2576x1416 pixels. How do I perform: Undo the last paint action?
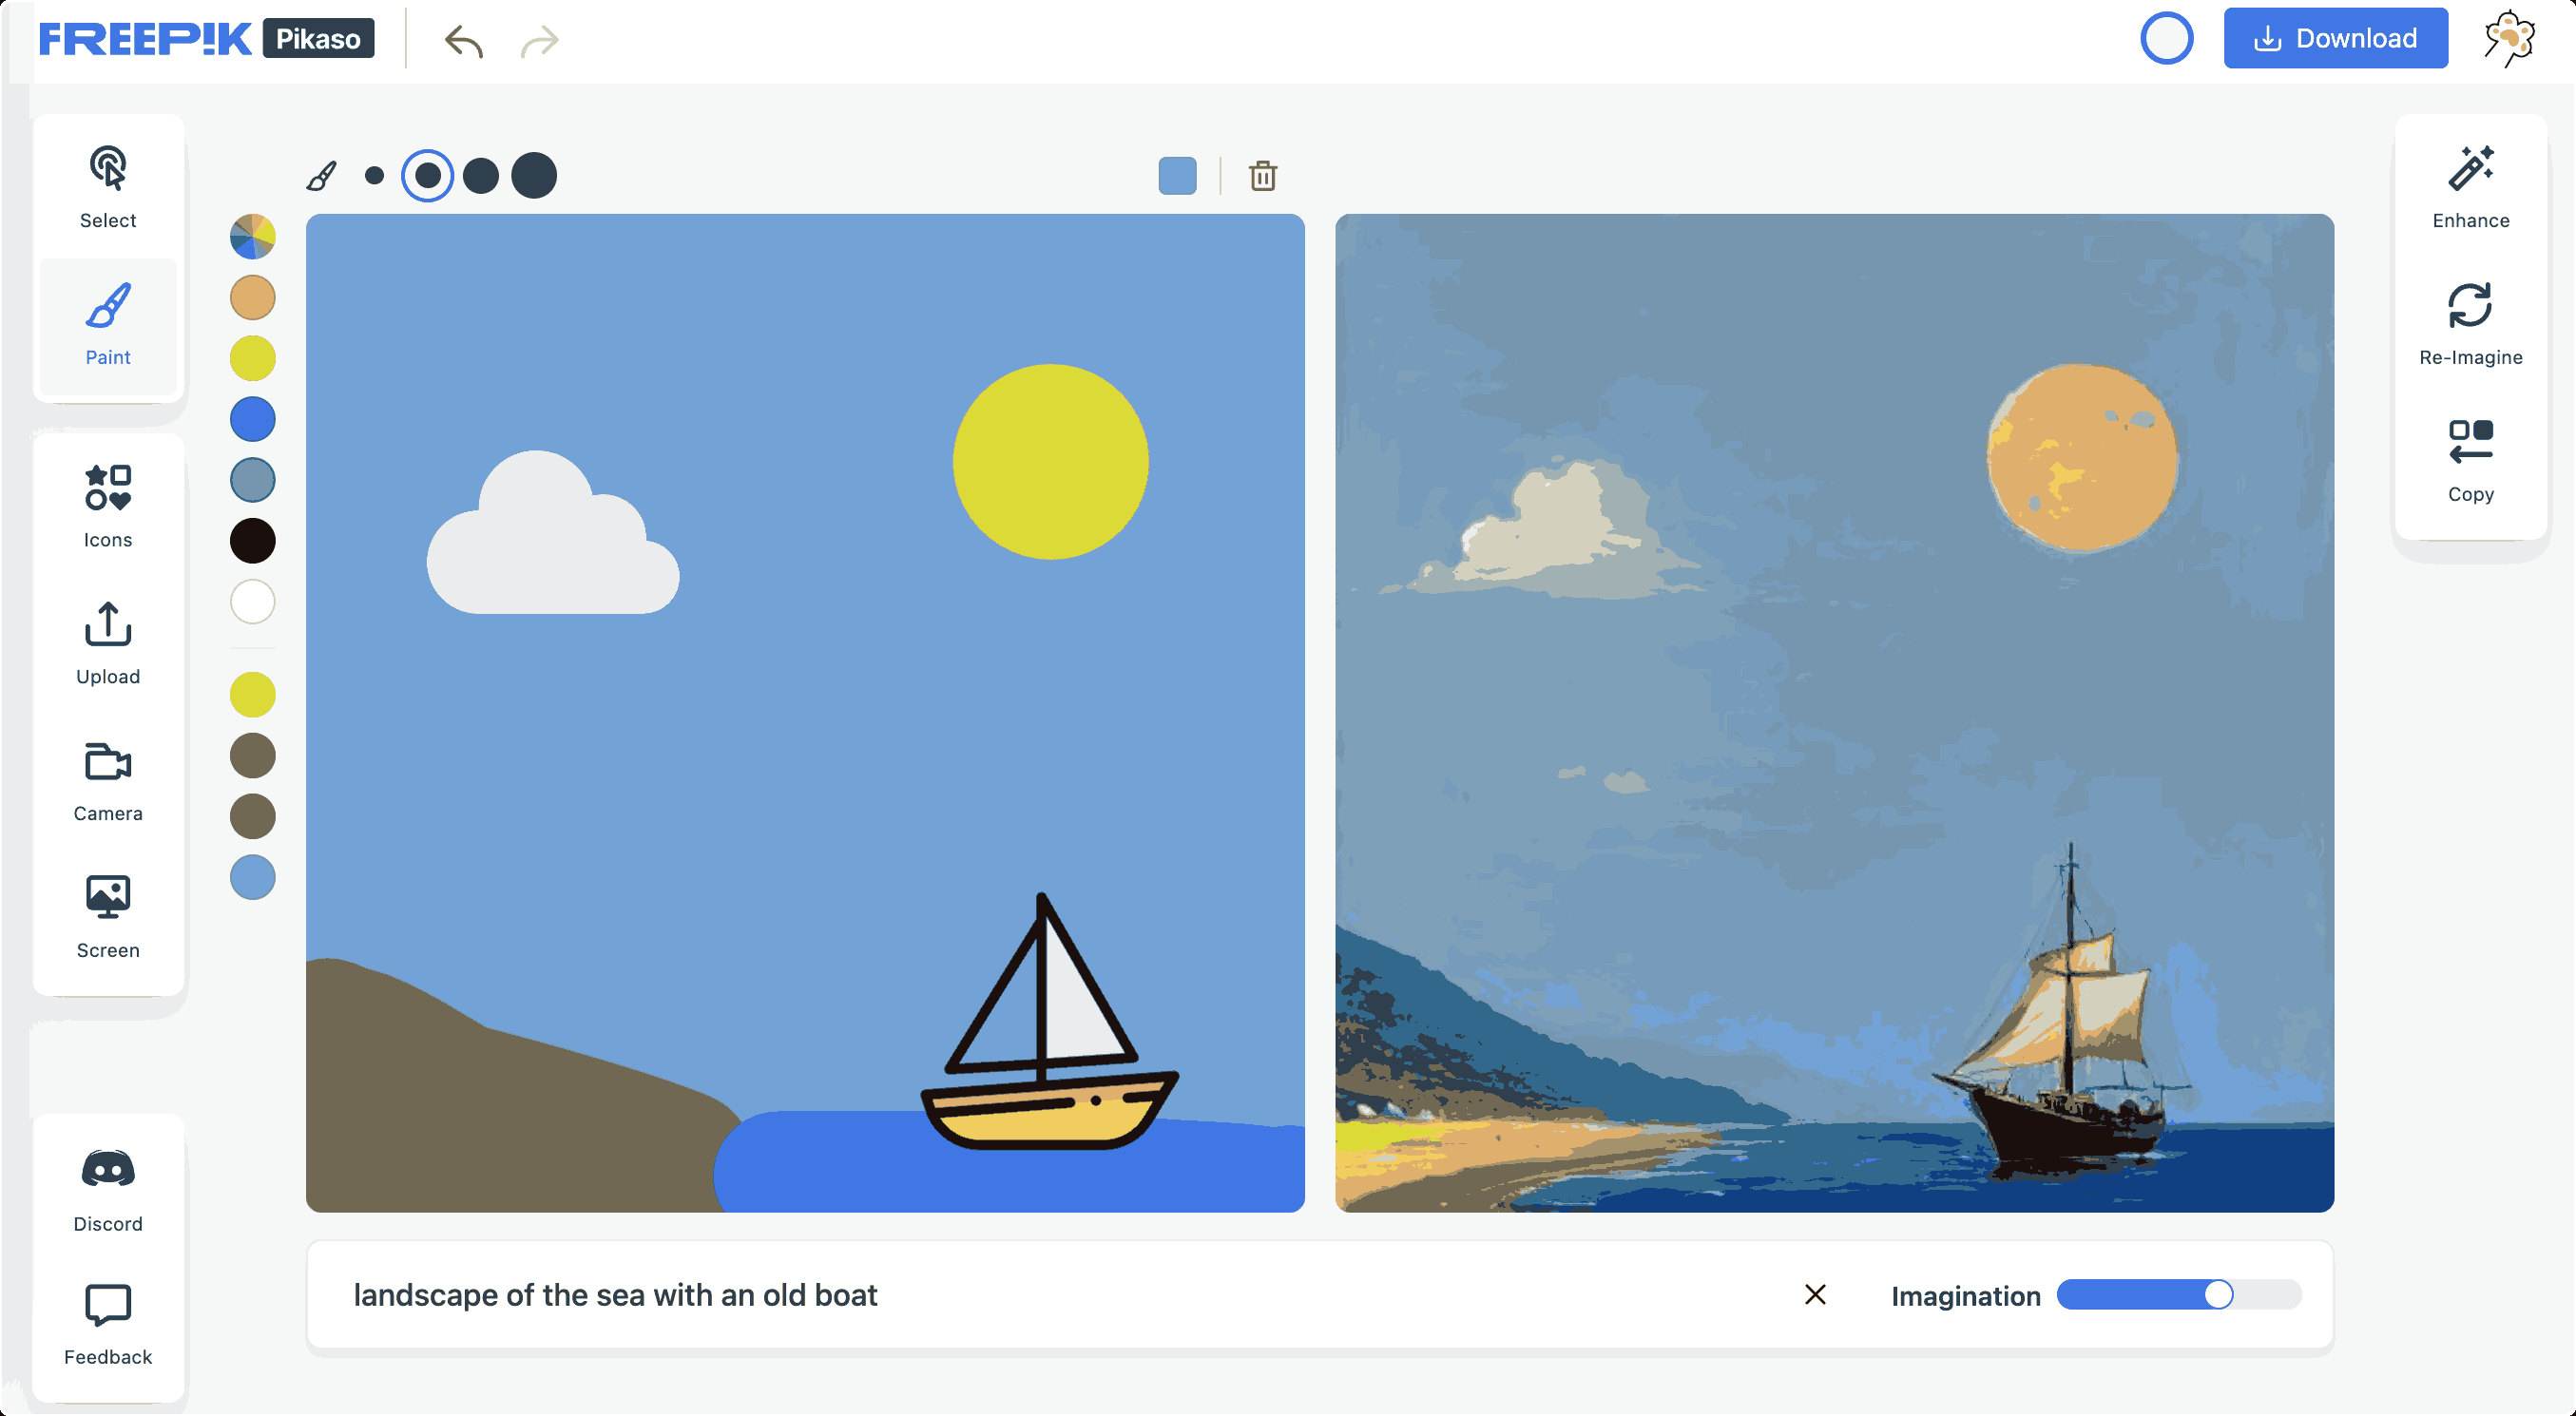464,40
